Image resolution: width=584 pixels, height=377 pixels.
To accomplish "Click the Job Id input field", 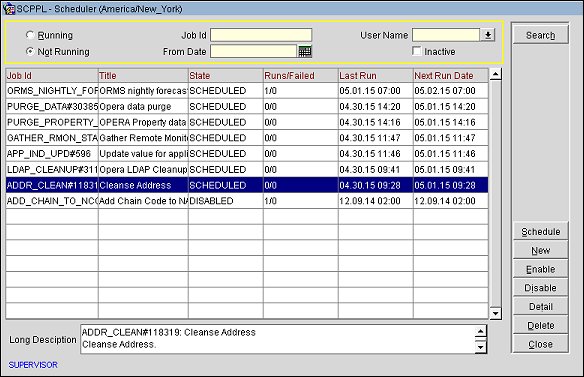I will (x=261, y=35).
